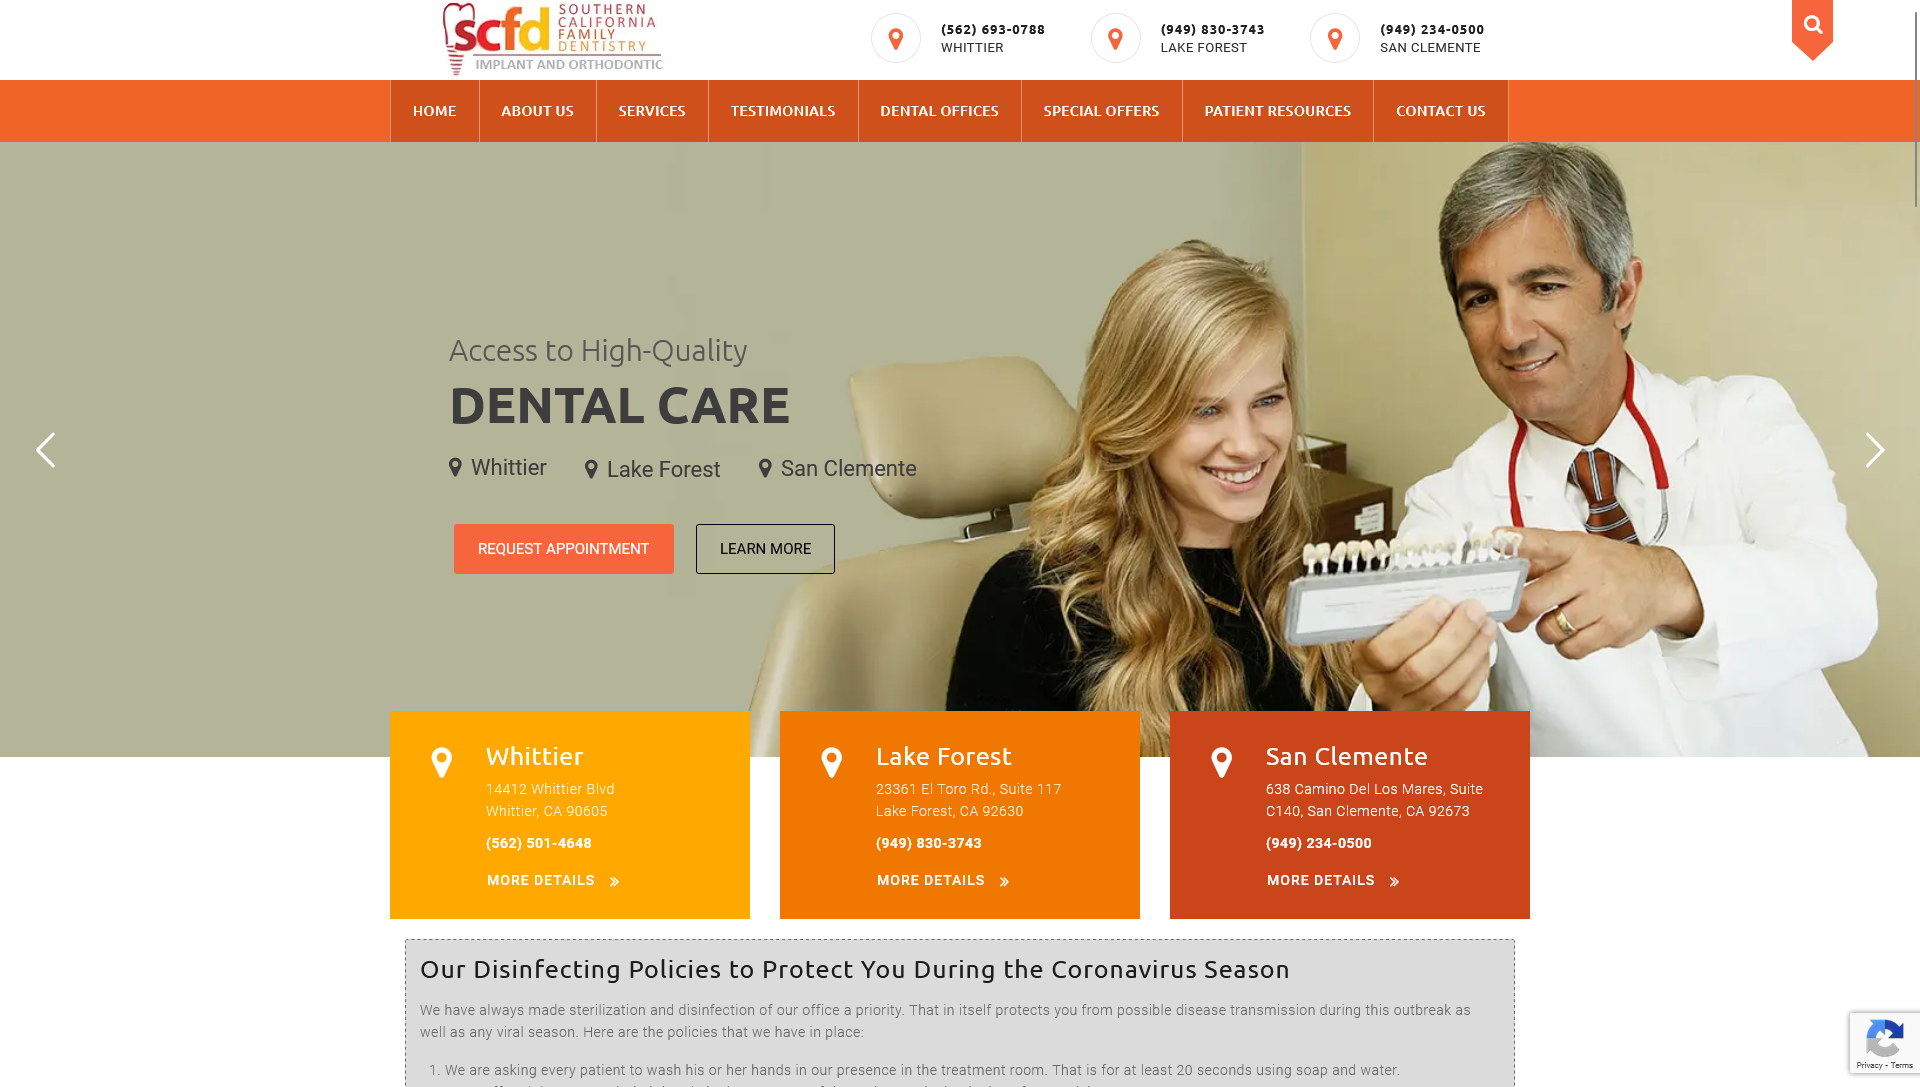
Task: Click the map pin on San Clemente card
Action: (x=1221, y=763)
